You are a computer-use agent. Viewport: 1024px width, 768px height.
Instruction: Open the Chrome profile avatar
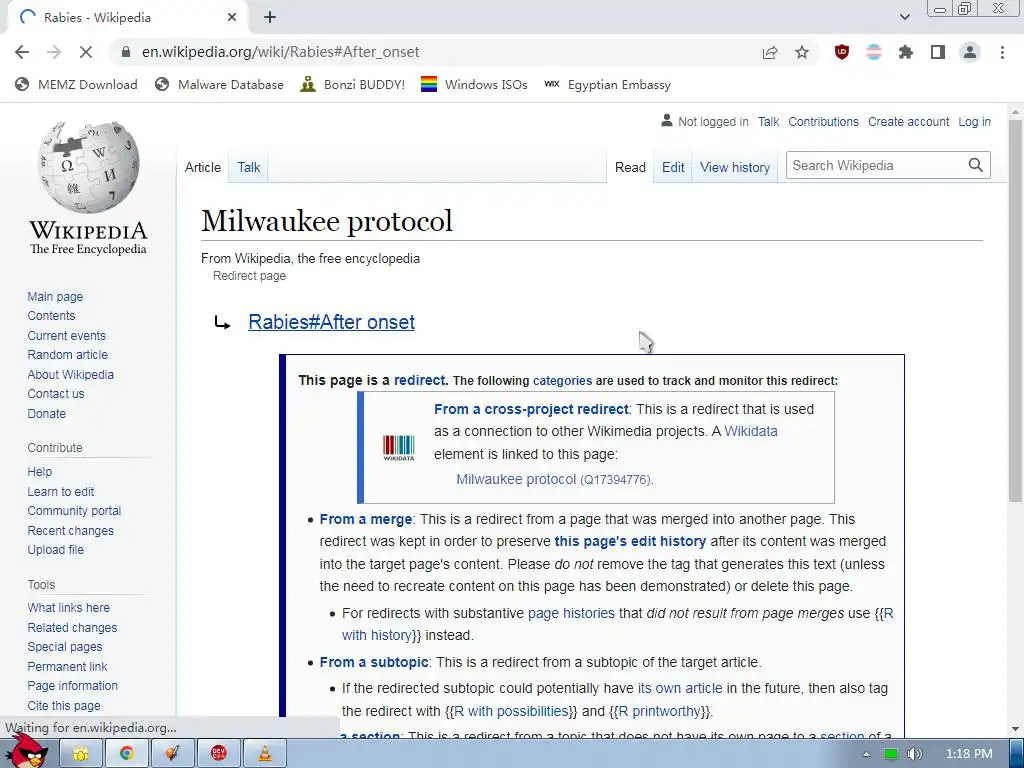tap(970, 52)
